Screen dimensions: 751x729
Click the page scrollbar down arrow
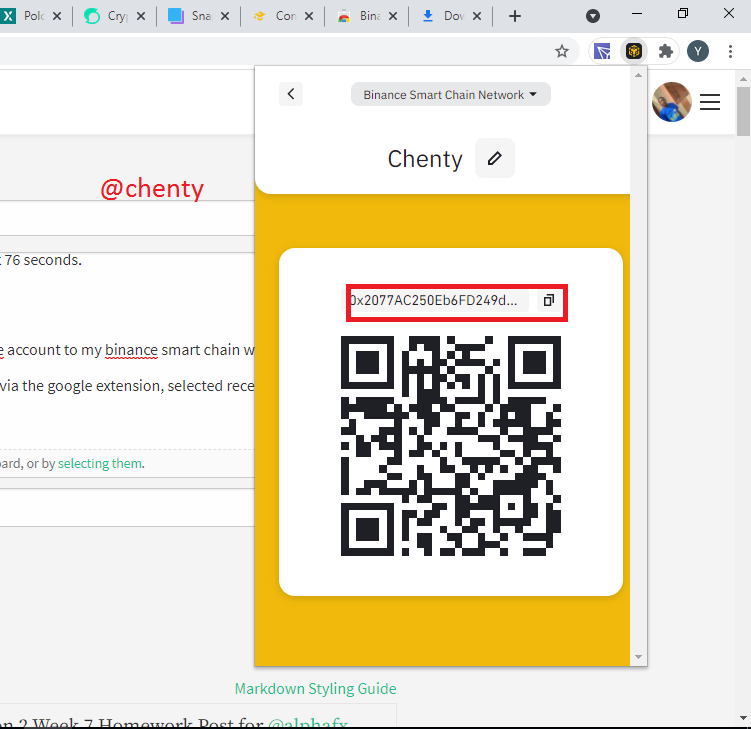point(743,718)
